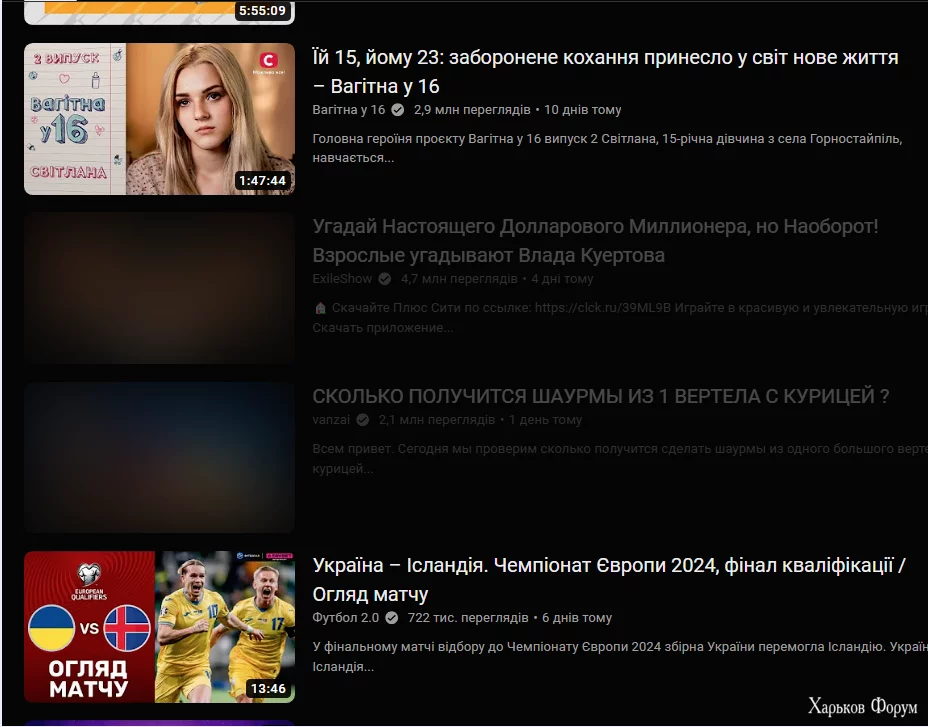This screenshot has height=727, width=928.
Task: Click verified badge next to ExileShow
Action: coord(385,279)
